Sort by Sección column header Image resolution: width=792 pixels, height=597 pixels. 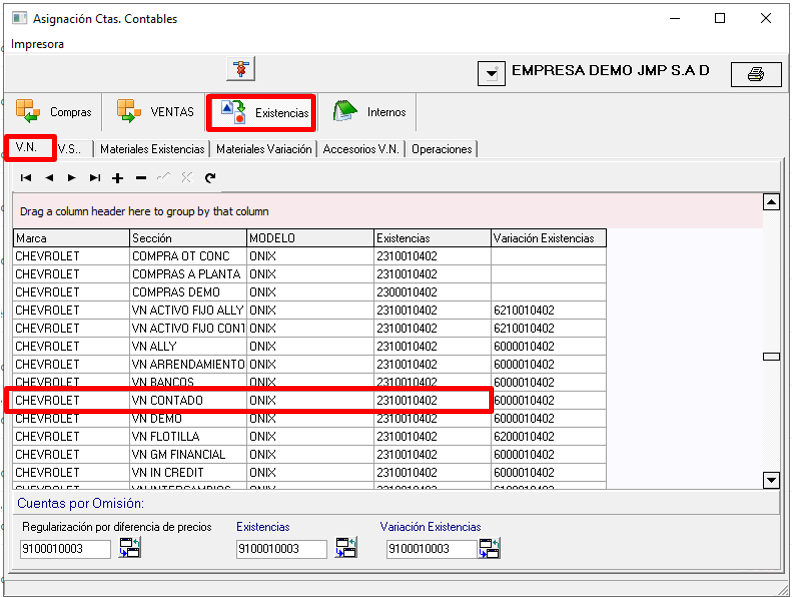pos(187,238)
